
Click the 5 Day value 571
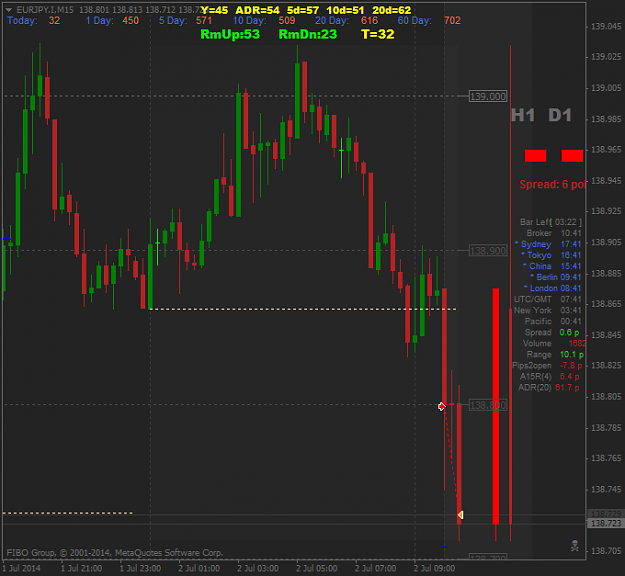pyautogui.click(x=204, y=20)
